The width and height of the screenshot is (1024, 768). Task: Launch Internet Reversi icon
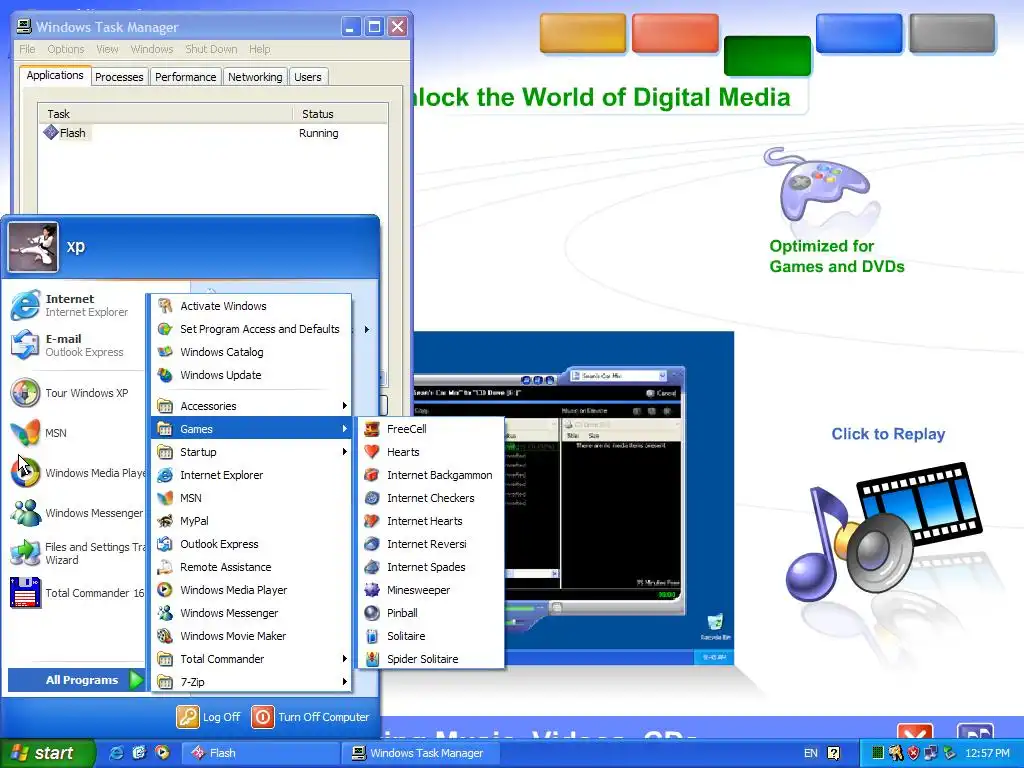pyautogui.click(x=372, y=543)
